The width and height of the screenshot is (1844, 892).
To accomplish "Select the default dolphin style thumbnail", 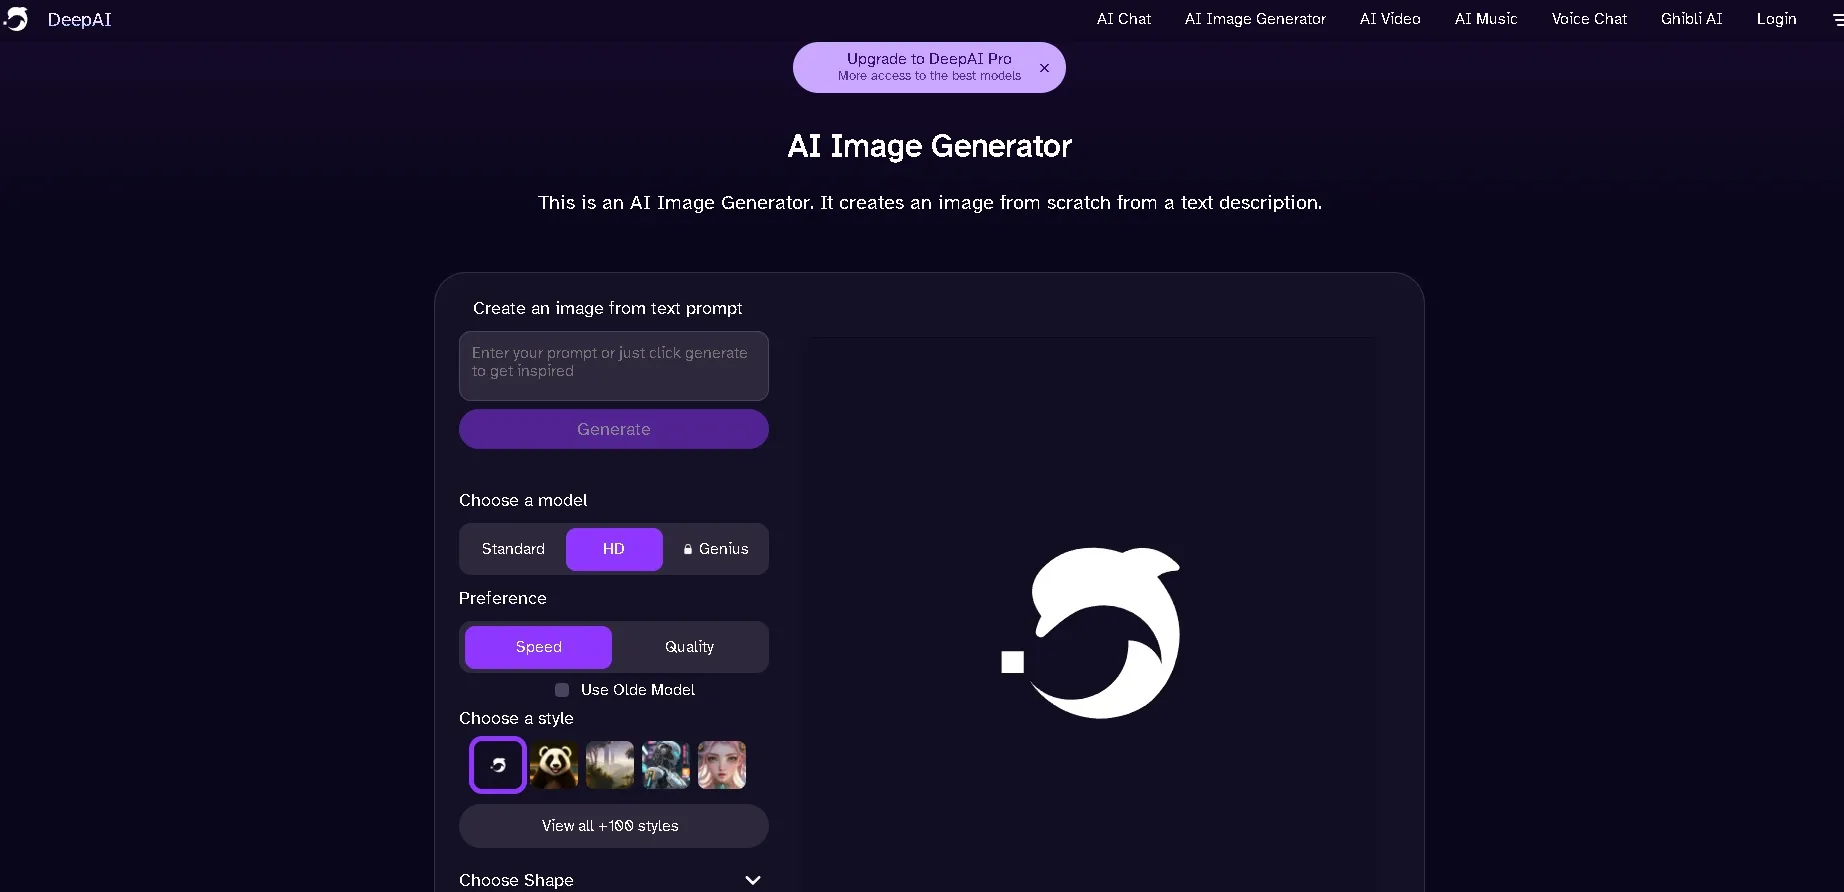I will (x=498, y=765).
